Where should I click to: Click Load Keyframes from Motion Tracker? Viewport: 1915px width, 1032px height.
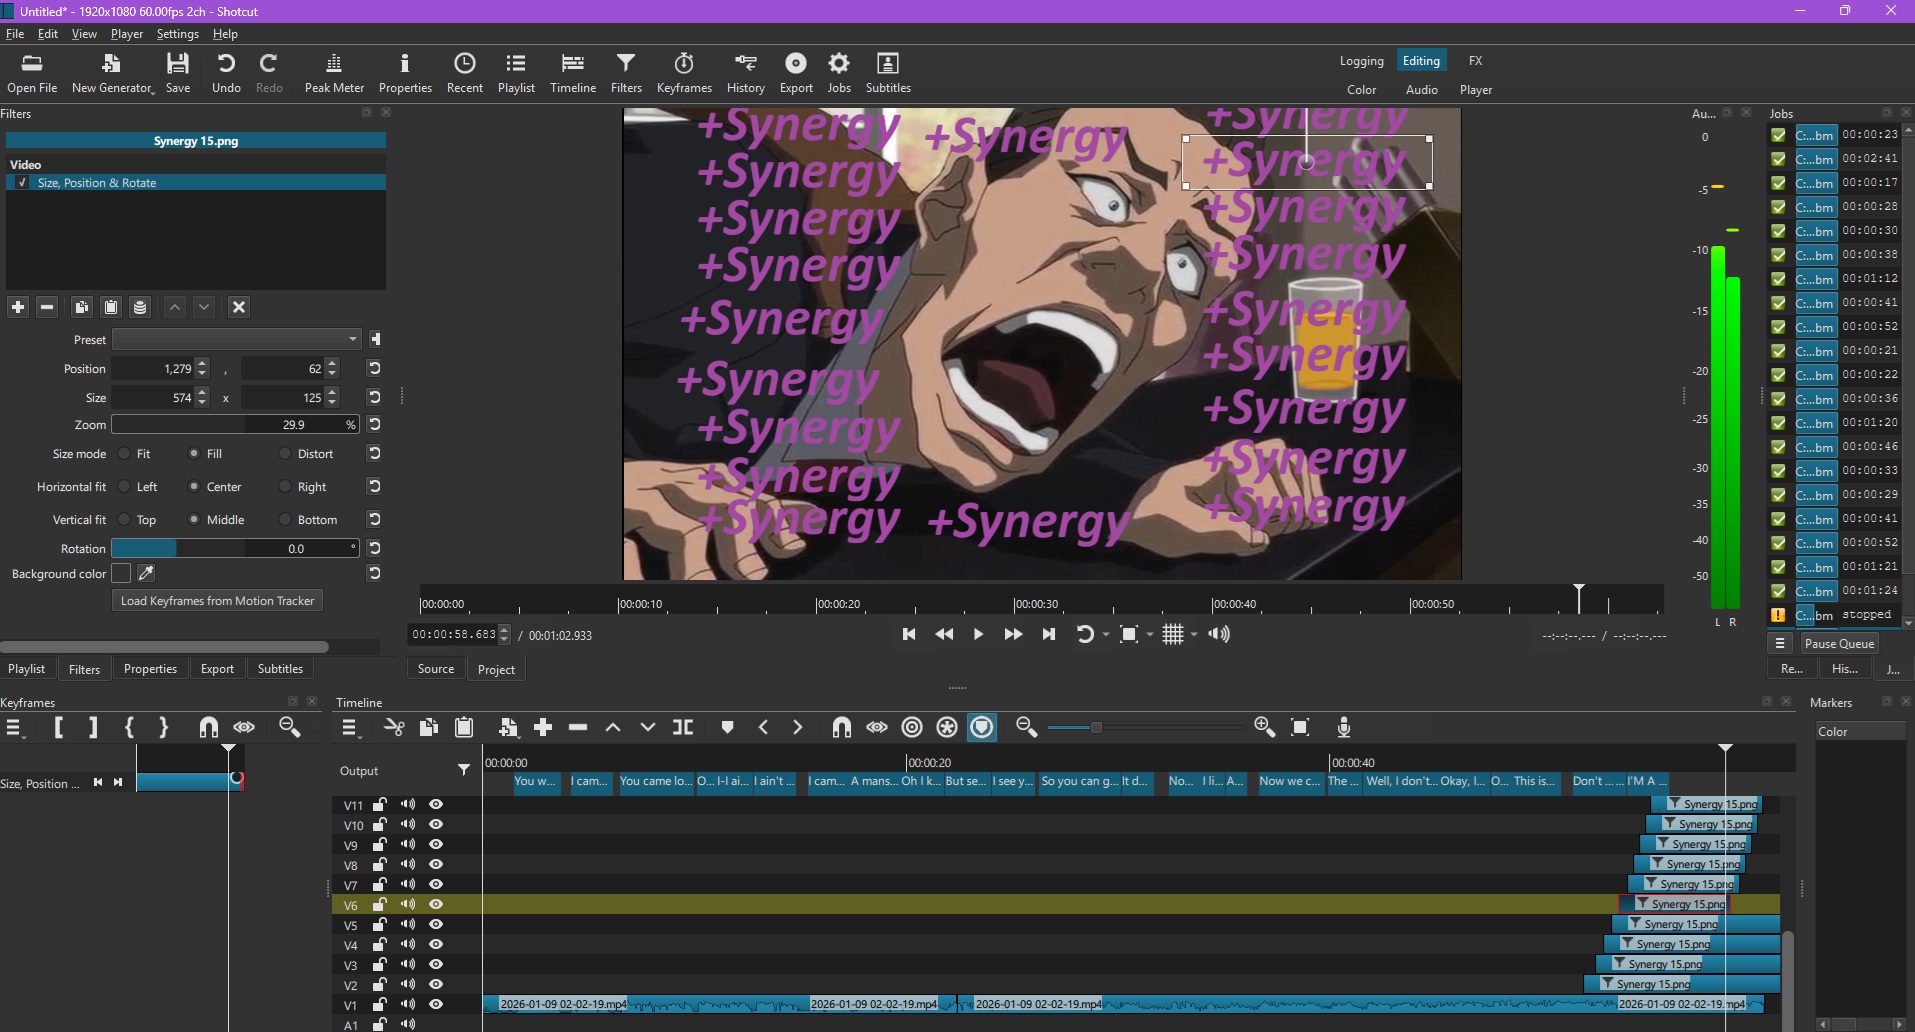pos(217,601)
